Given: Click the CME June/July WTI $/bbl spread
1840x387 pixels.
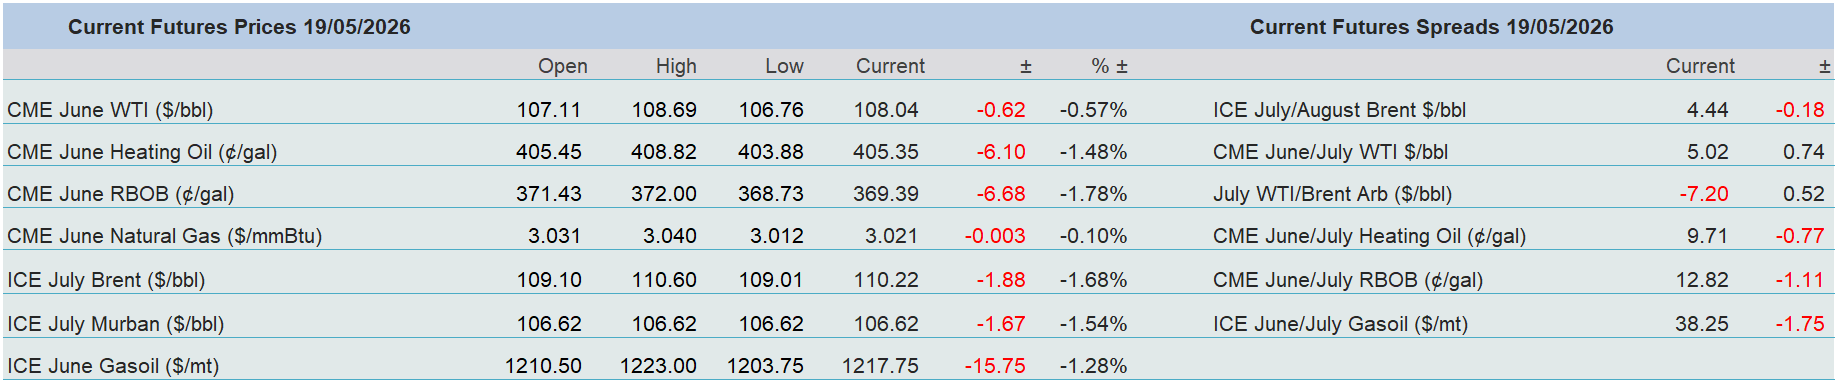Looking at the screenshot, I should 1330,152.
